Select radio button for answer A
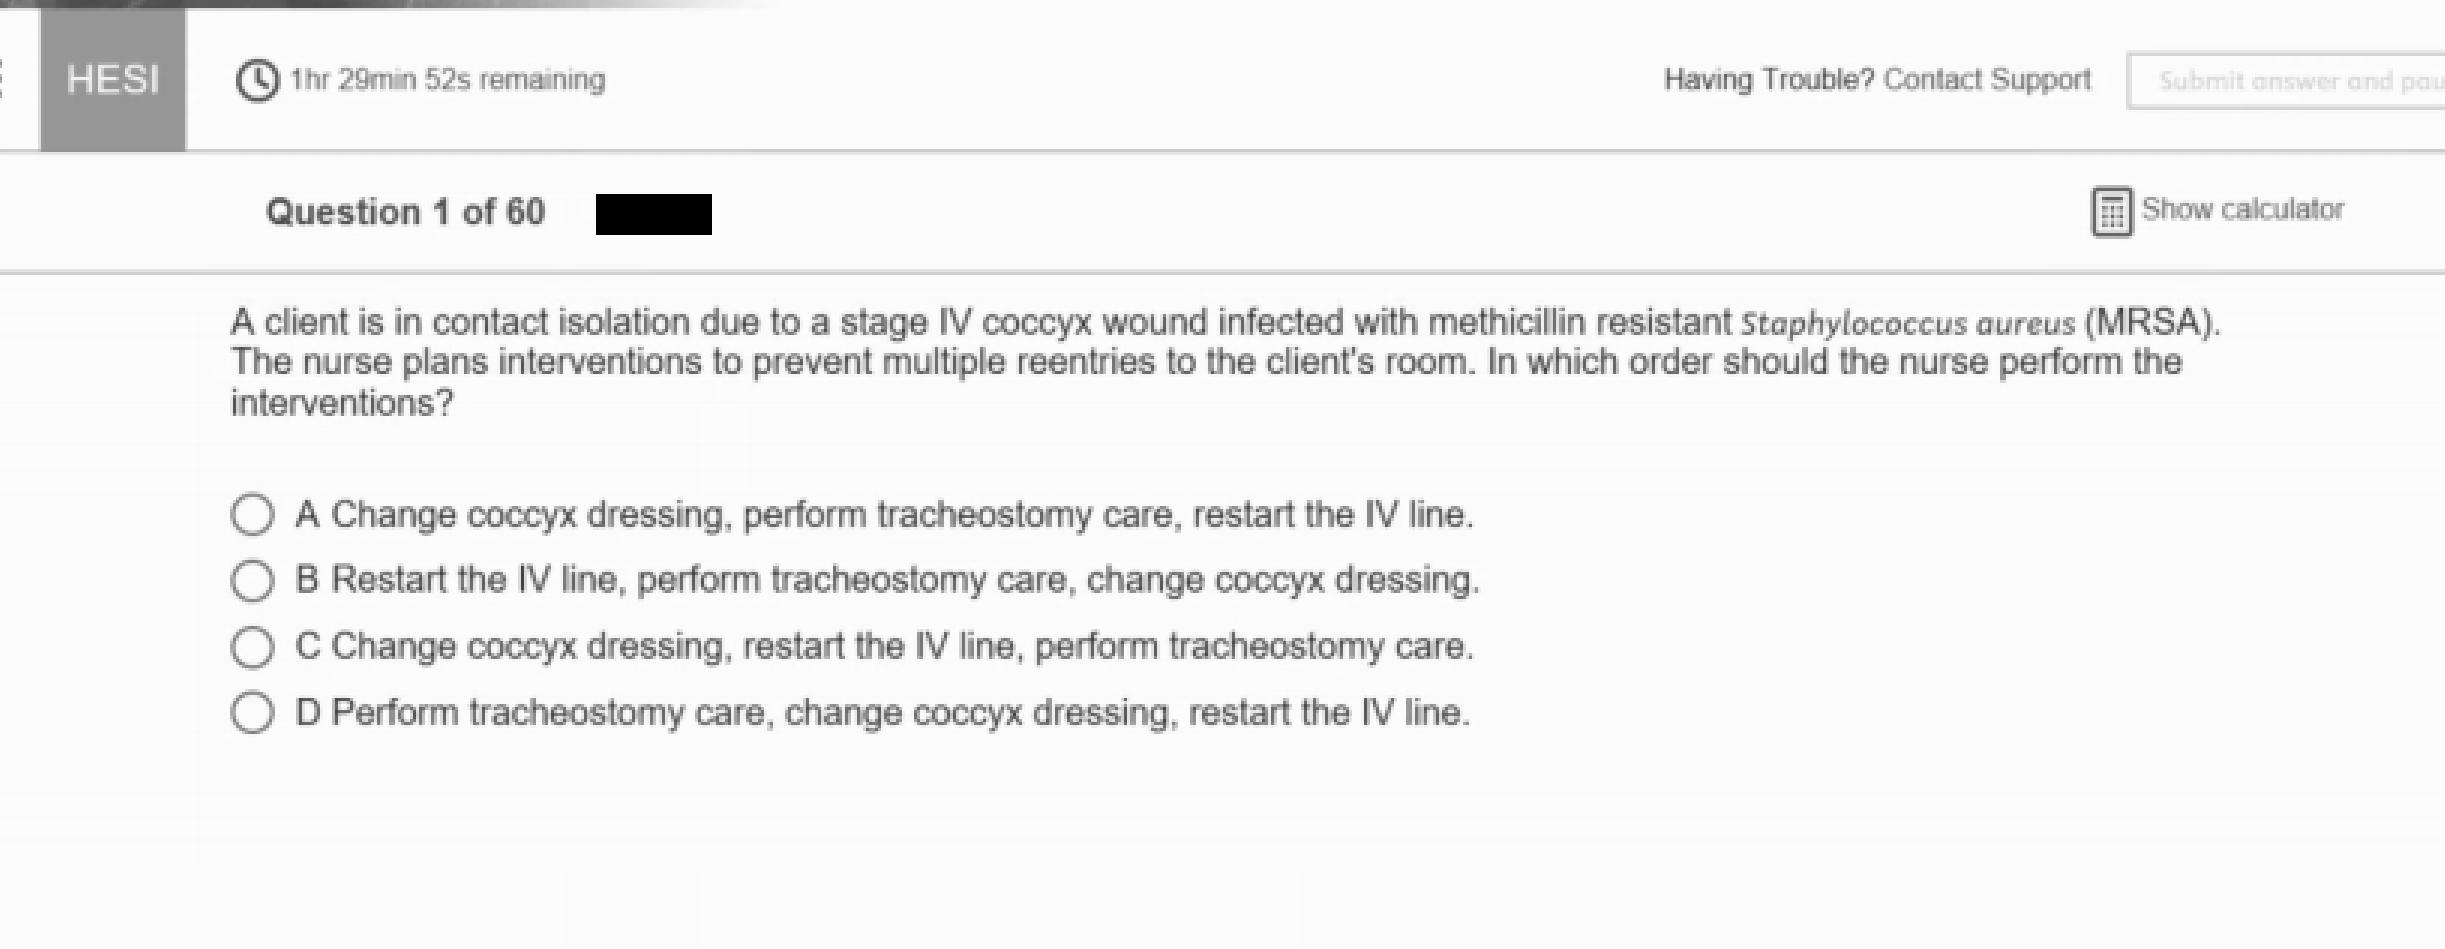The width and height of the screenshot is (2445, 949). 252,514
